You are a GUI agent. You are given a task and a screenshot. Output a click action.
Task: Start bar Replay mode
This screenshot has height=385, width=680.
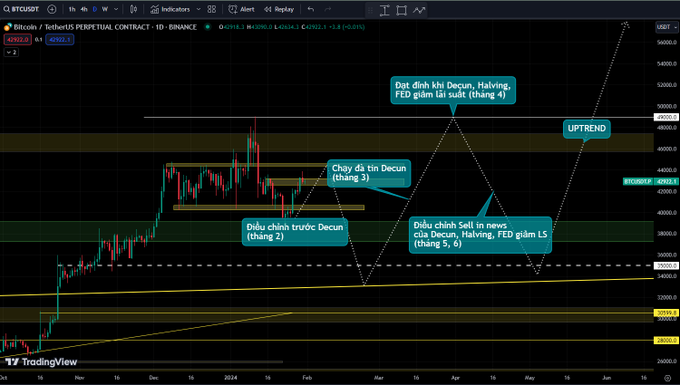[279, 9]
